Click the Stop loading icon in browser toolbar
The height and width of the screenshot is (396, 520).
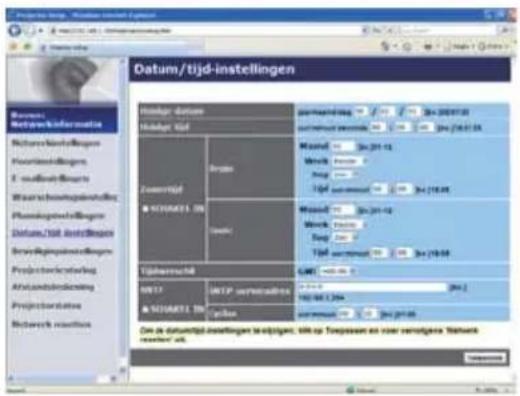click(390, 31)
